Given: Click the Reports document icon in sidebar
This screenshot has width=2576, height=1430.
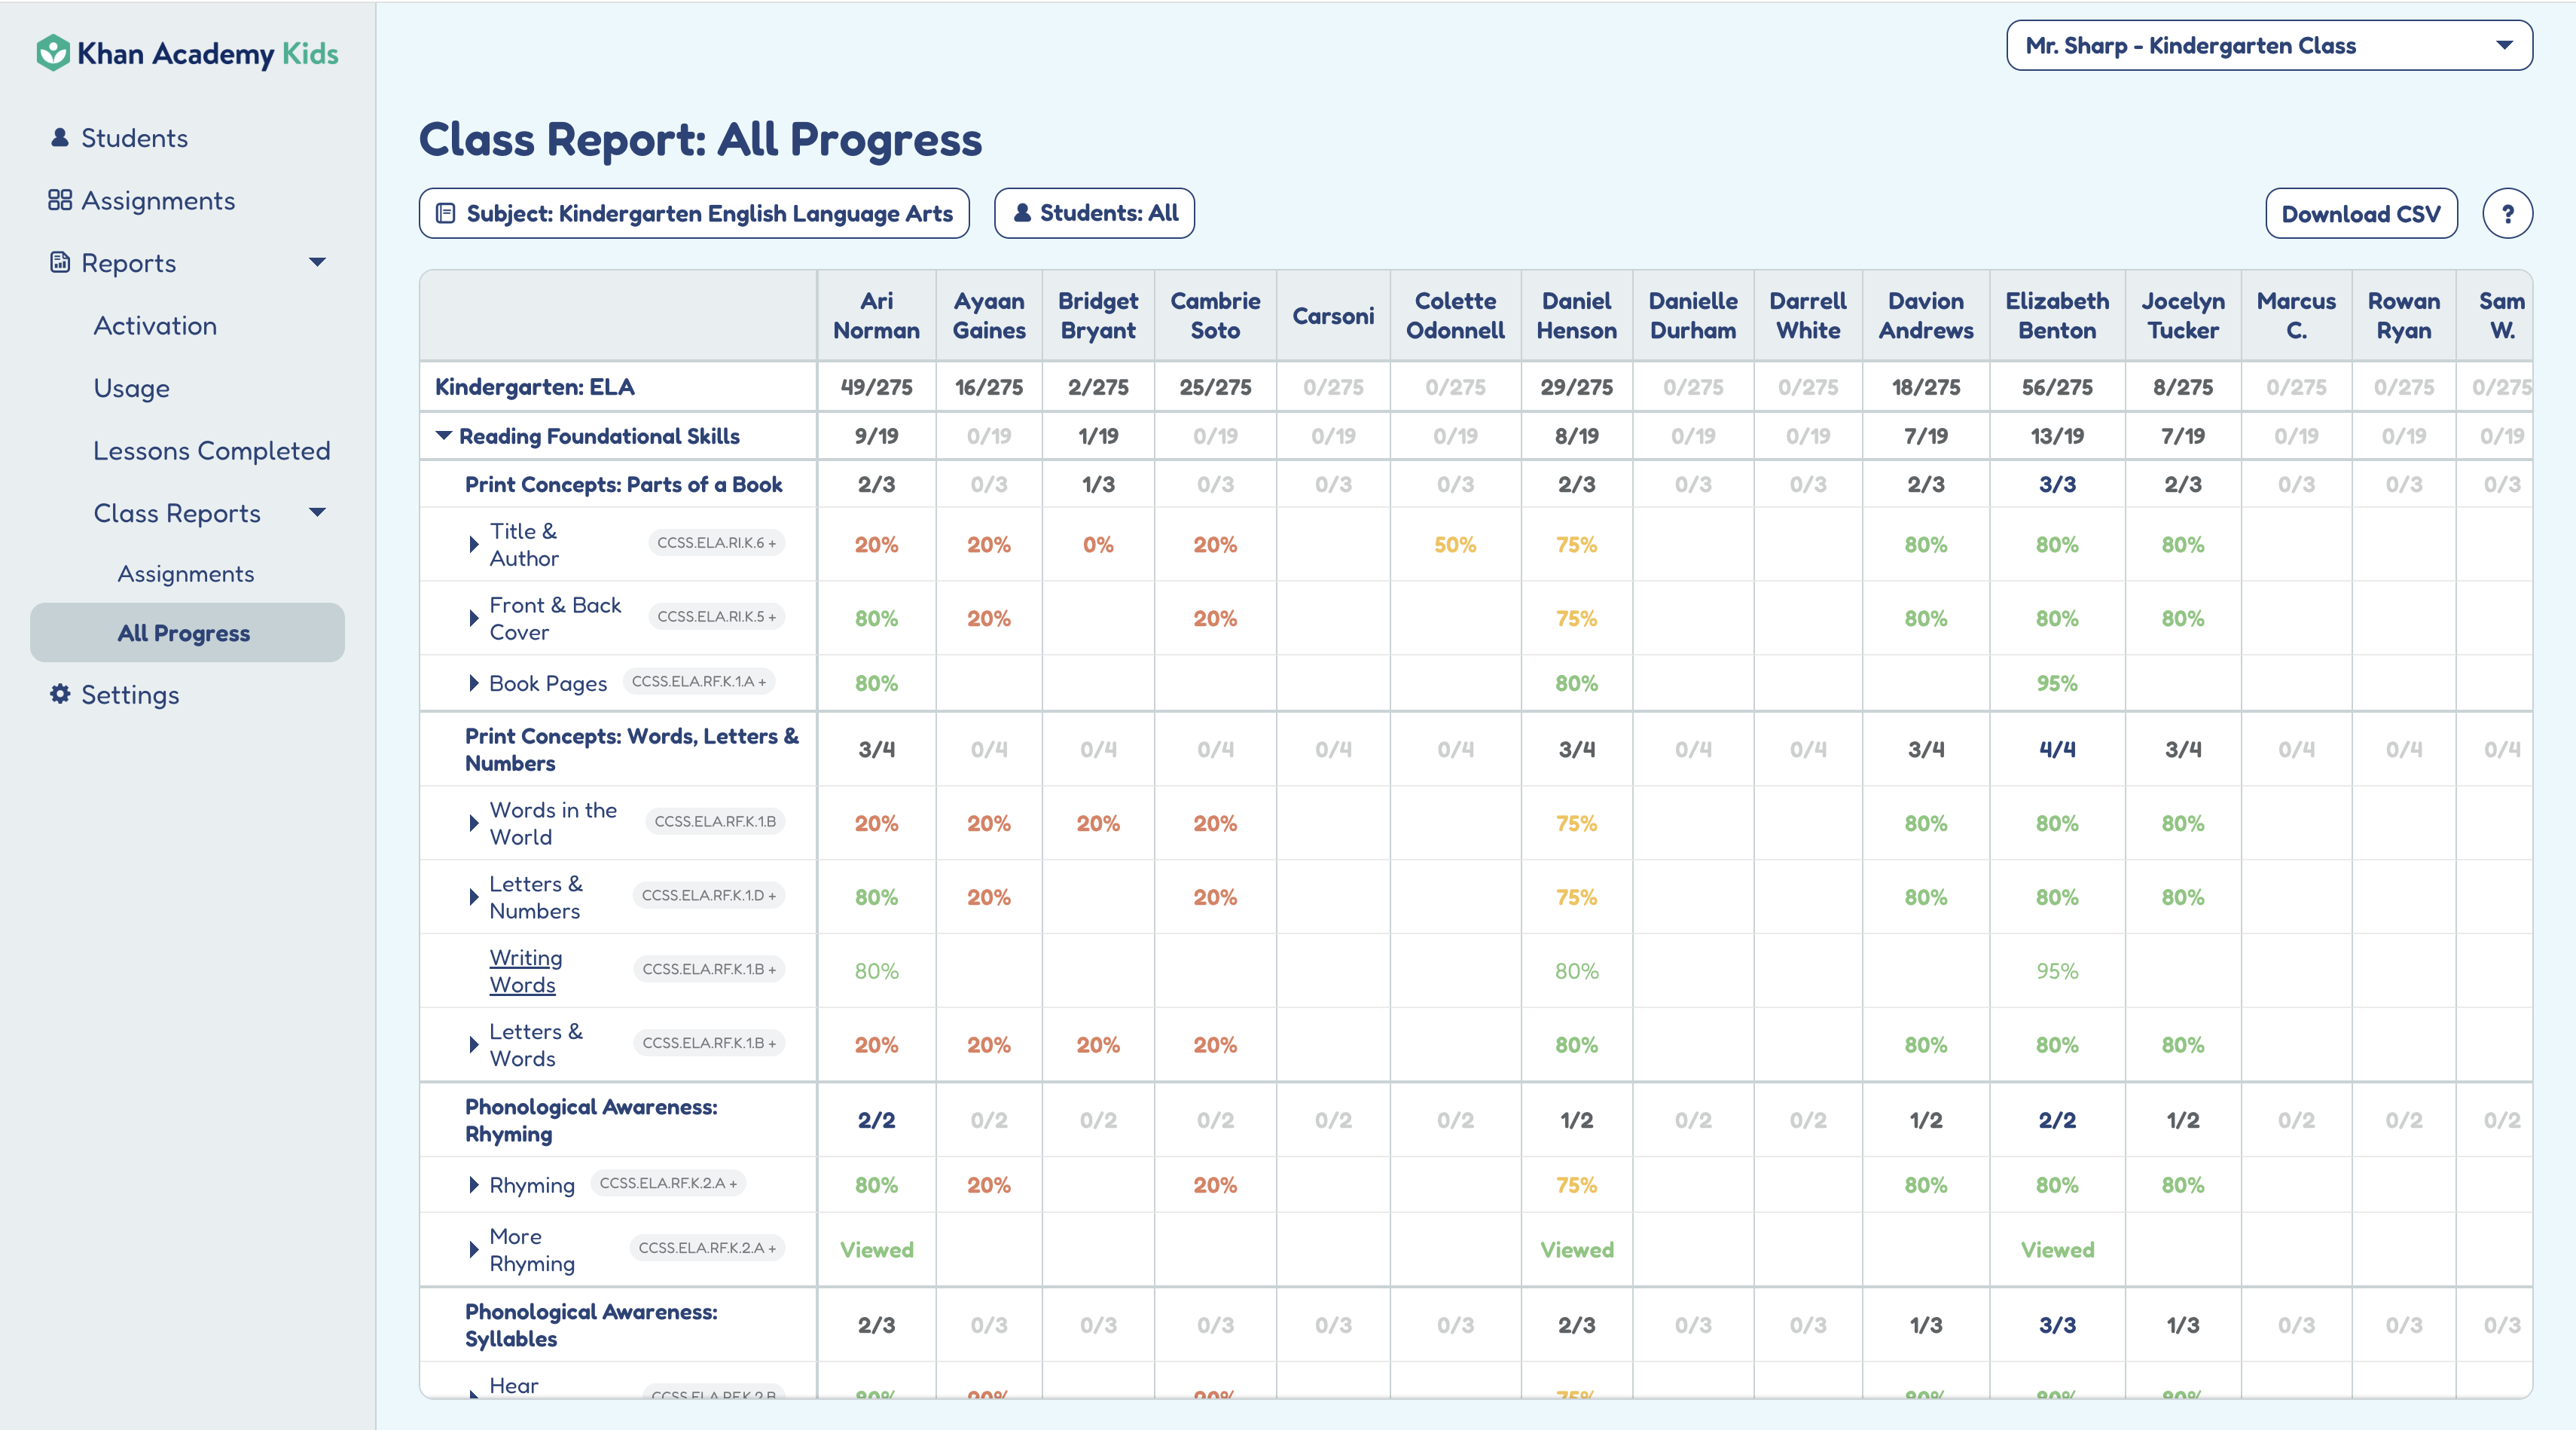Looking at the screenshot, I should tap(60, 262).
